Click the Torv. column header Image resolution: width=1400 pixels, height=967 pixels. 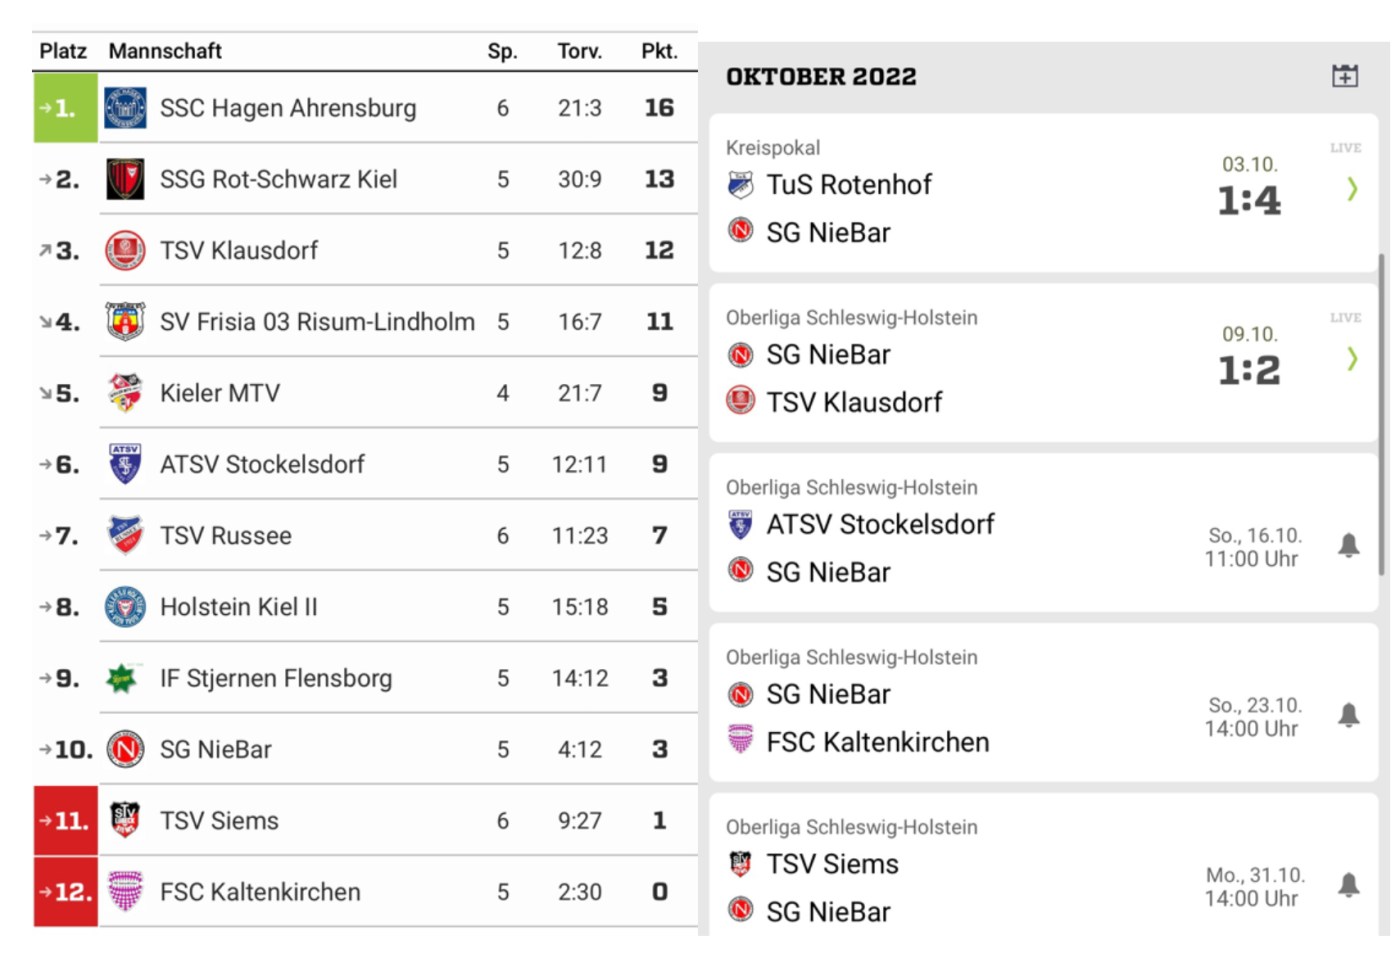point(579,51)
